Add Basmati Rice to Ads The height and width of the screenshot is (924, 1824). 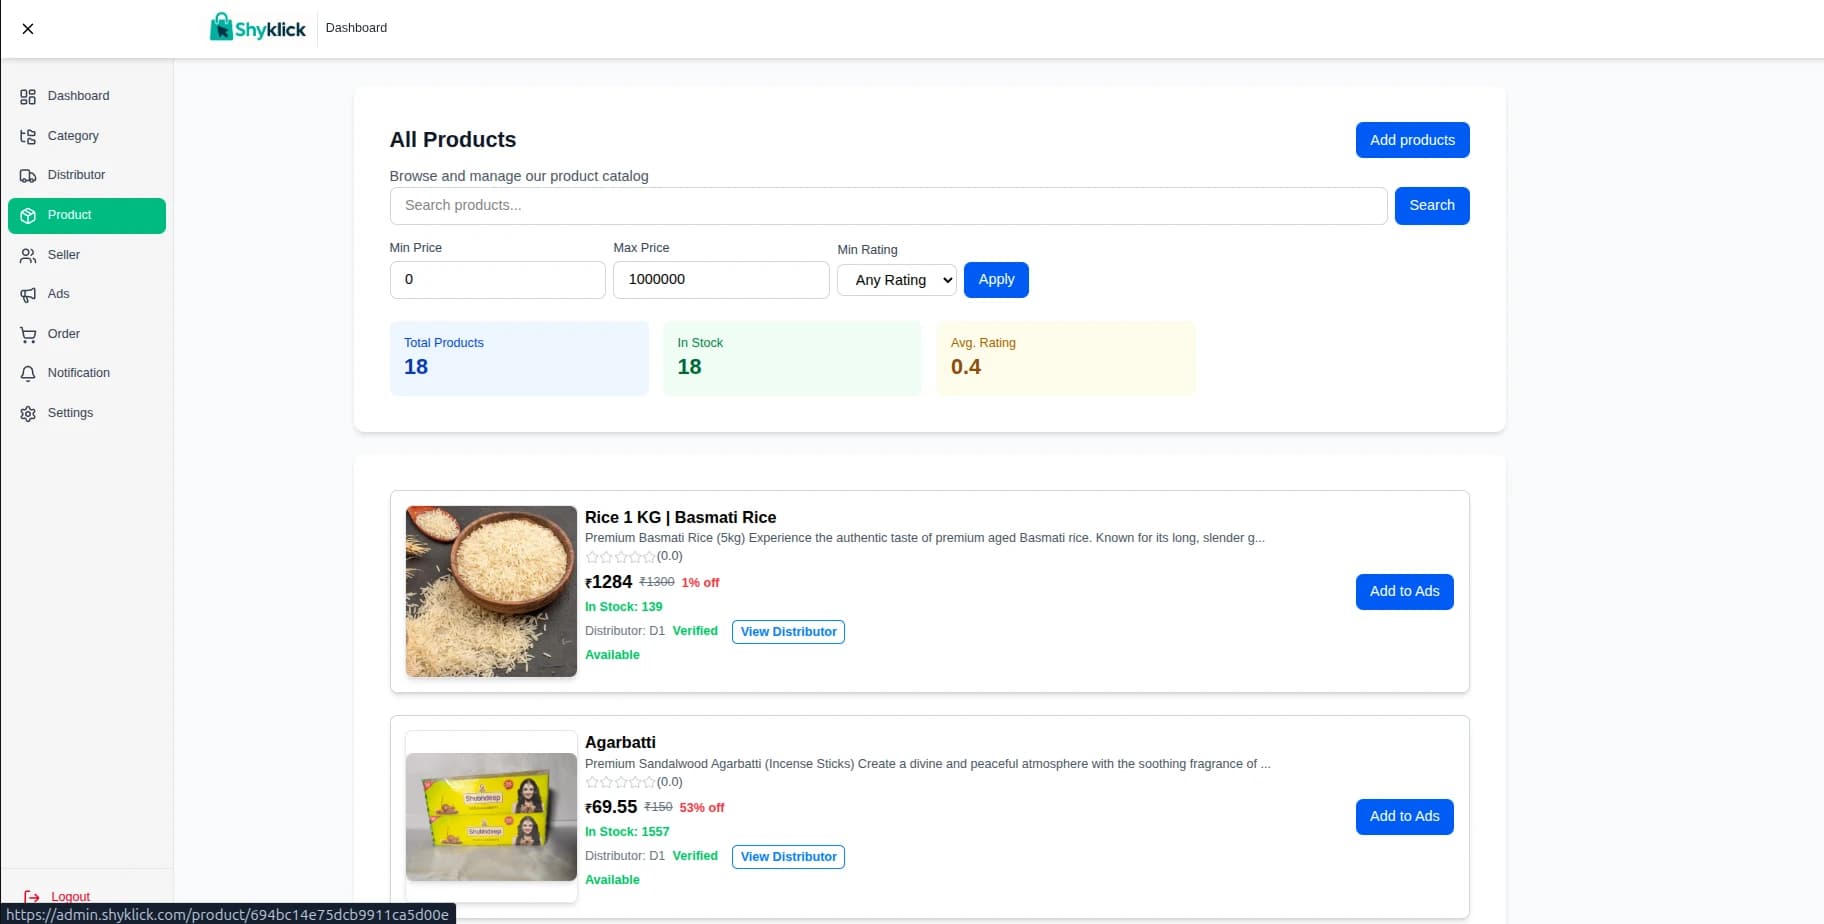tap(1404, 592)
